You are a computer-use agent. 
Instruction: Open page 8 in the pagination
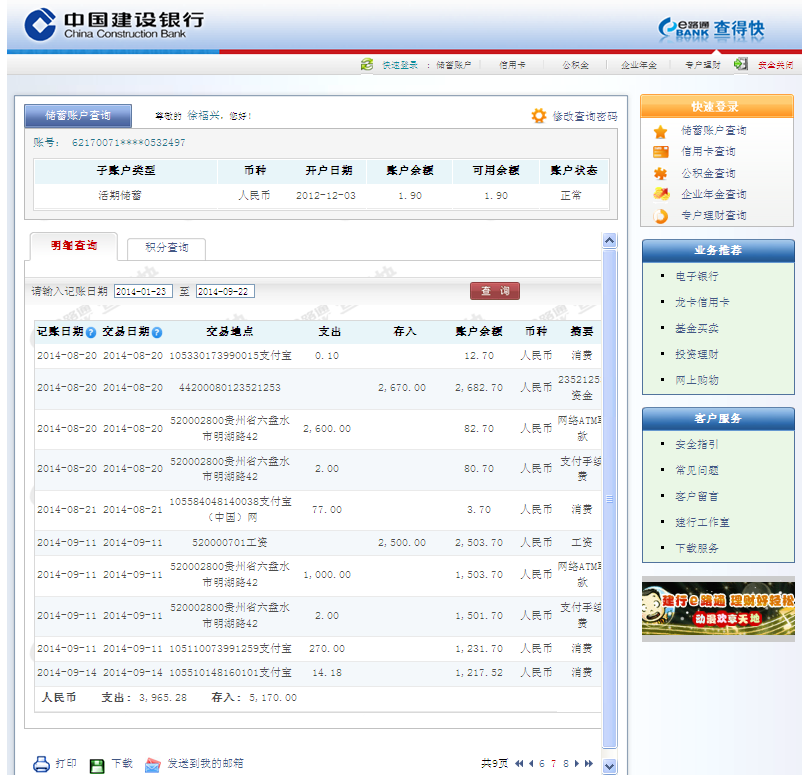[x=565, y=764]
